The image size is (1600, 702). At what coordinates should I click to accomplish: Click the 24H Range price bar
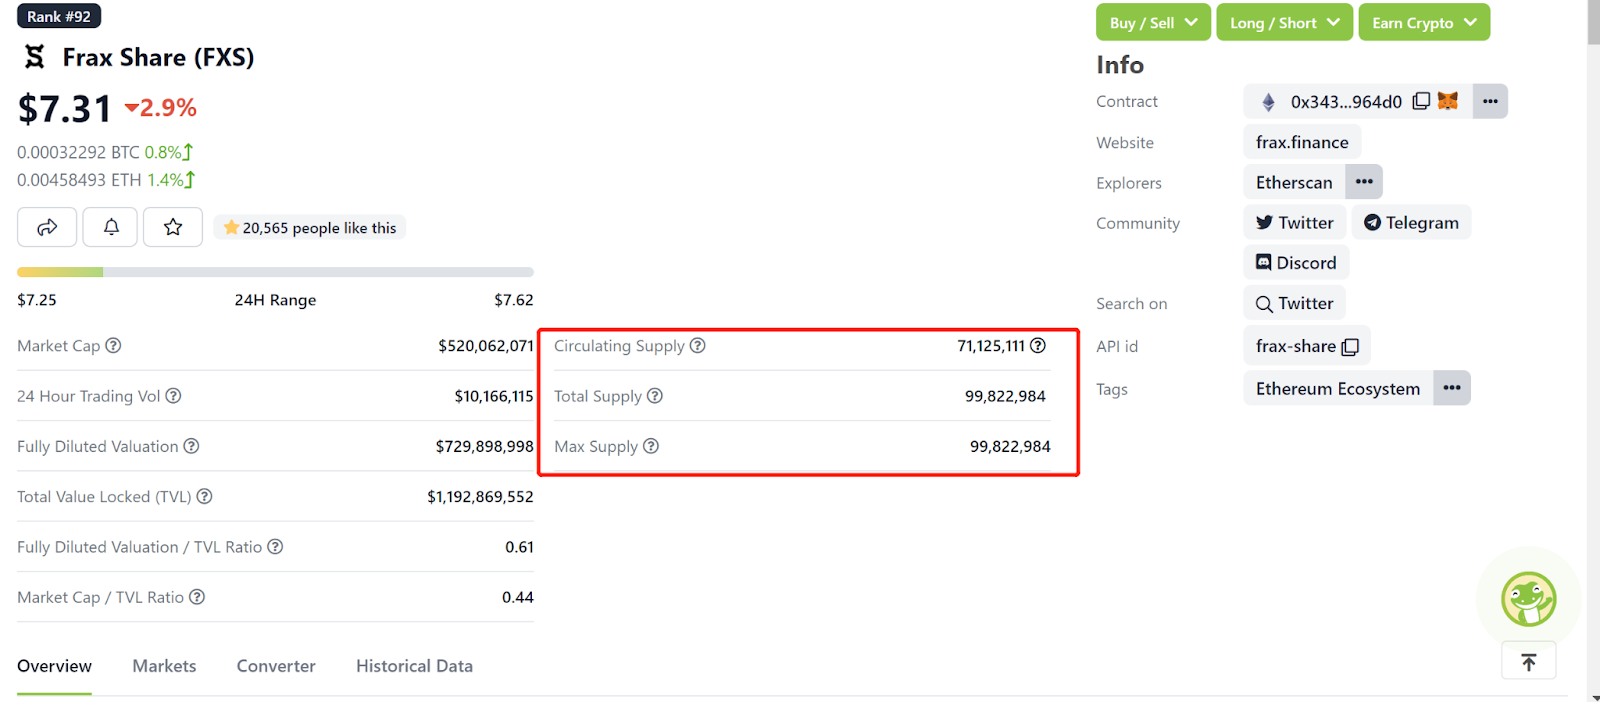pos(275,272)
